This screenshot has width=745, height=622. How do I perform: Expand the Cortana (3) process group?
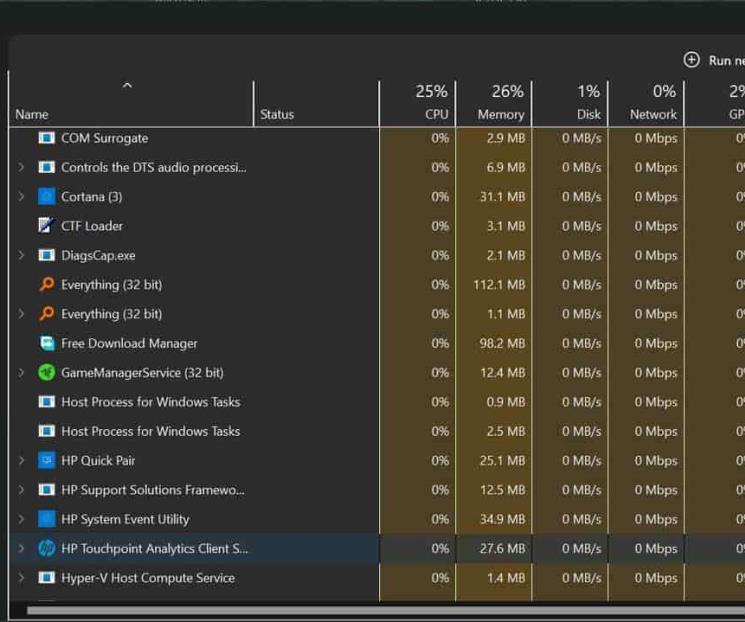click(21, 197)
